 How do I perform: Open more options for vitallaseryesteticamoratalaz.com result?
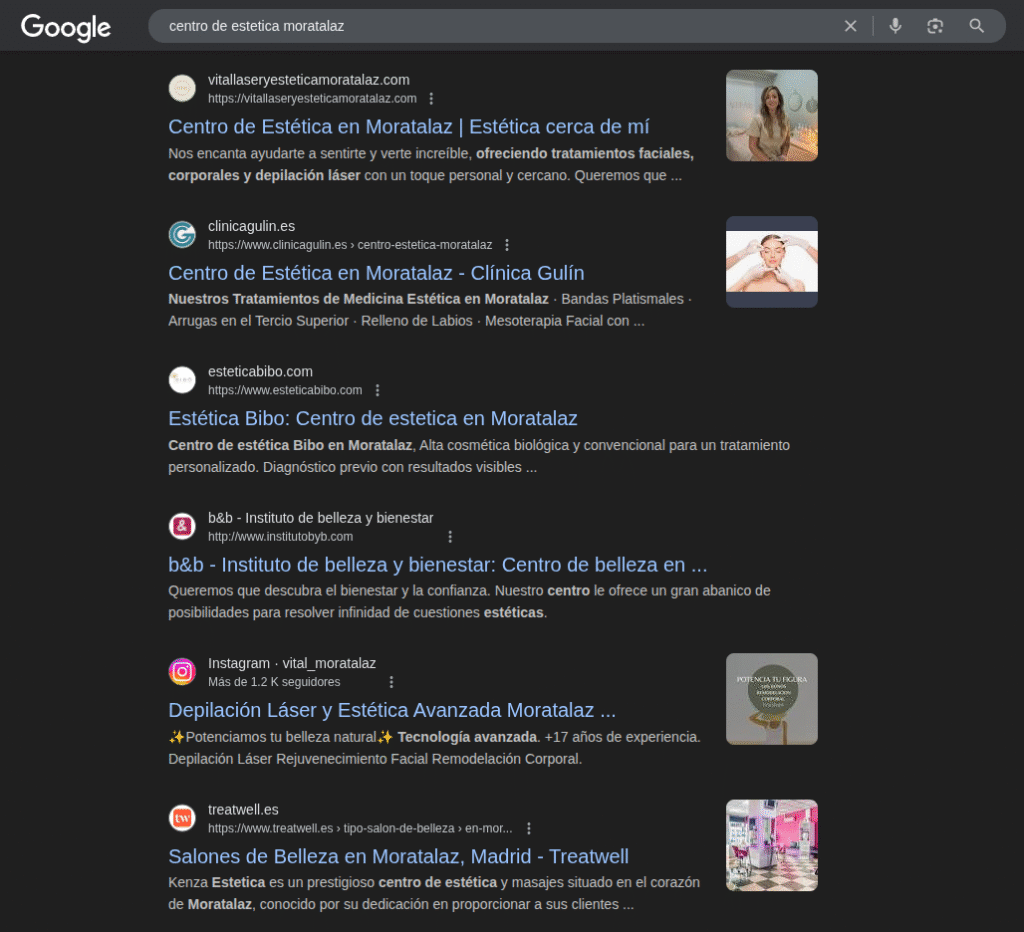pos(431,99)
